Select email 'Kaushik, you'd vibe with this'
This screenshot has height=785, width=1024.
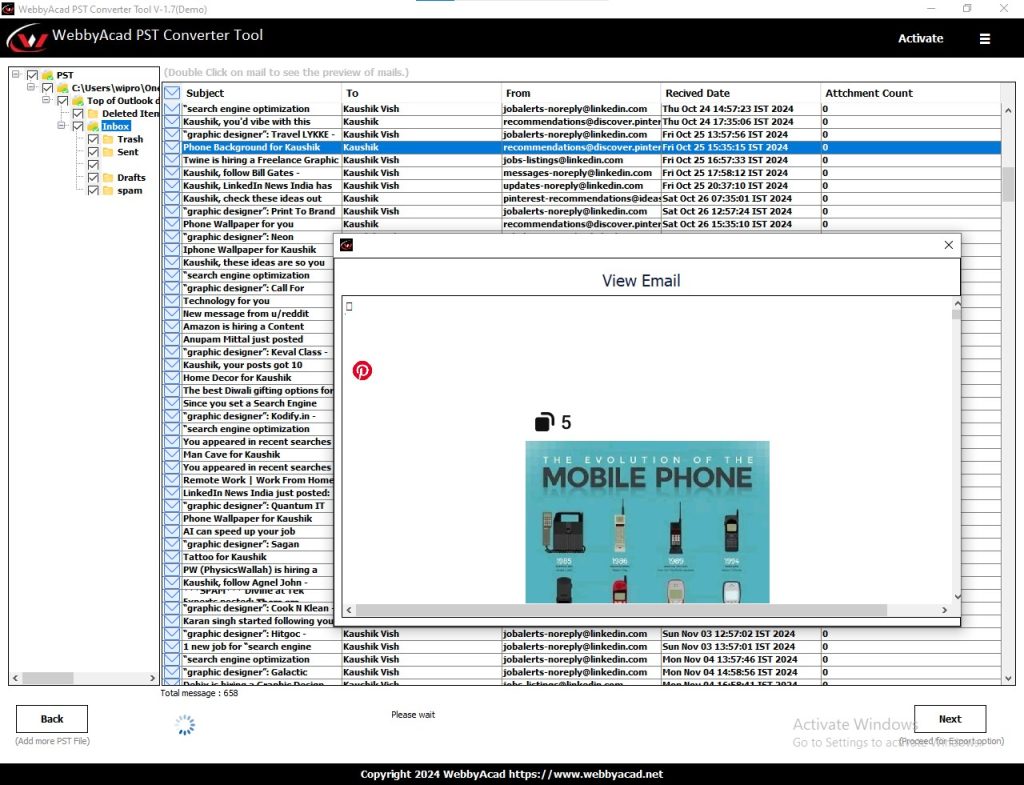(582, 121)
